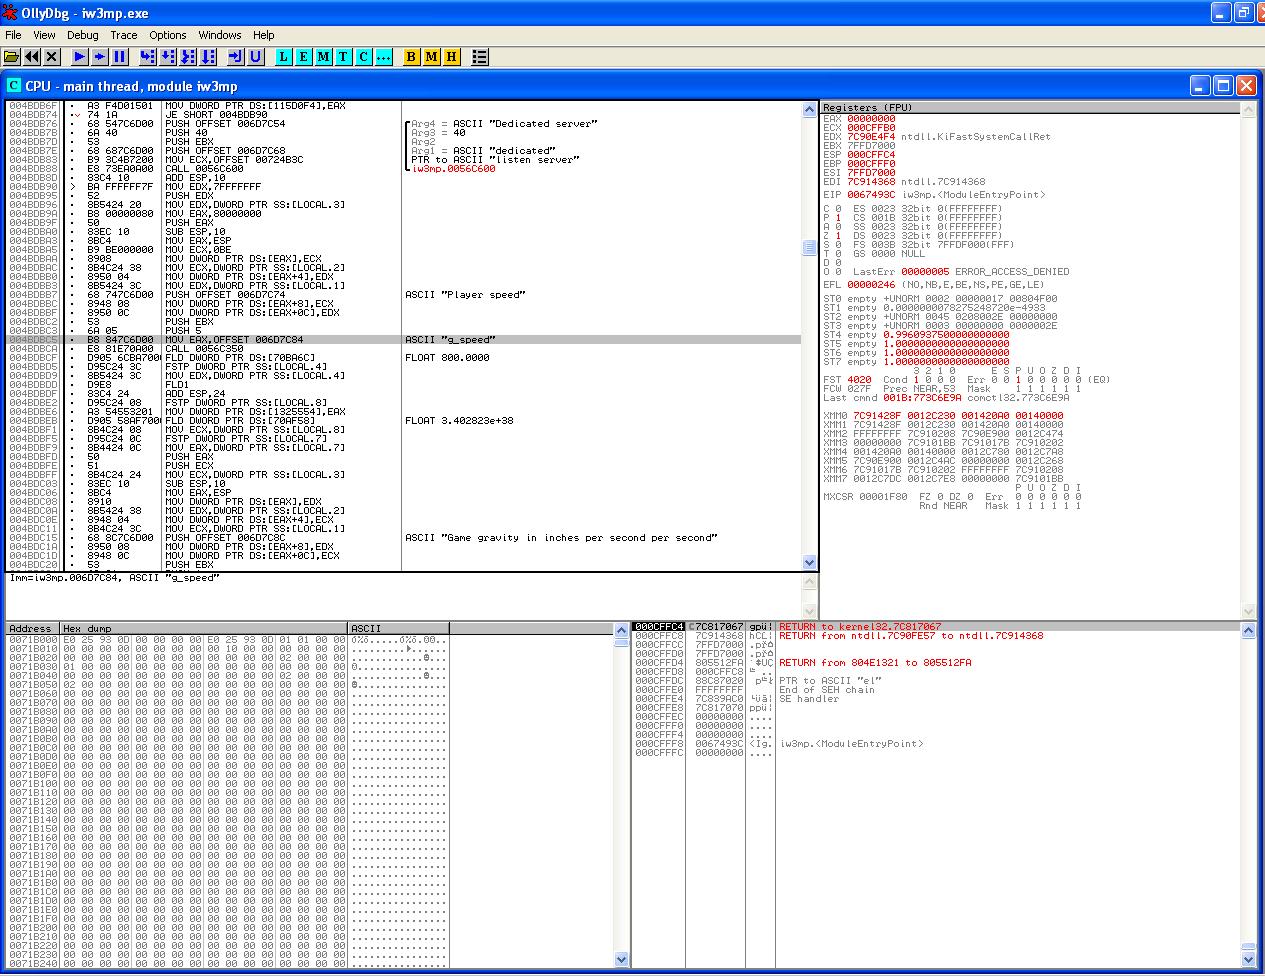1265x977 pixels.
Task: Click the Run program play icon
Action: (80, 57)
